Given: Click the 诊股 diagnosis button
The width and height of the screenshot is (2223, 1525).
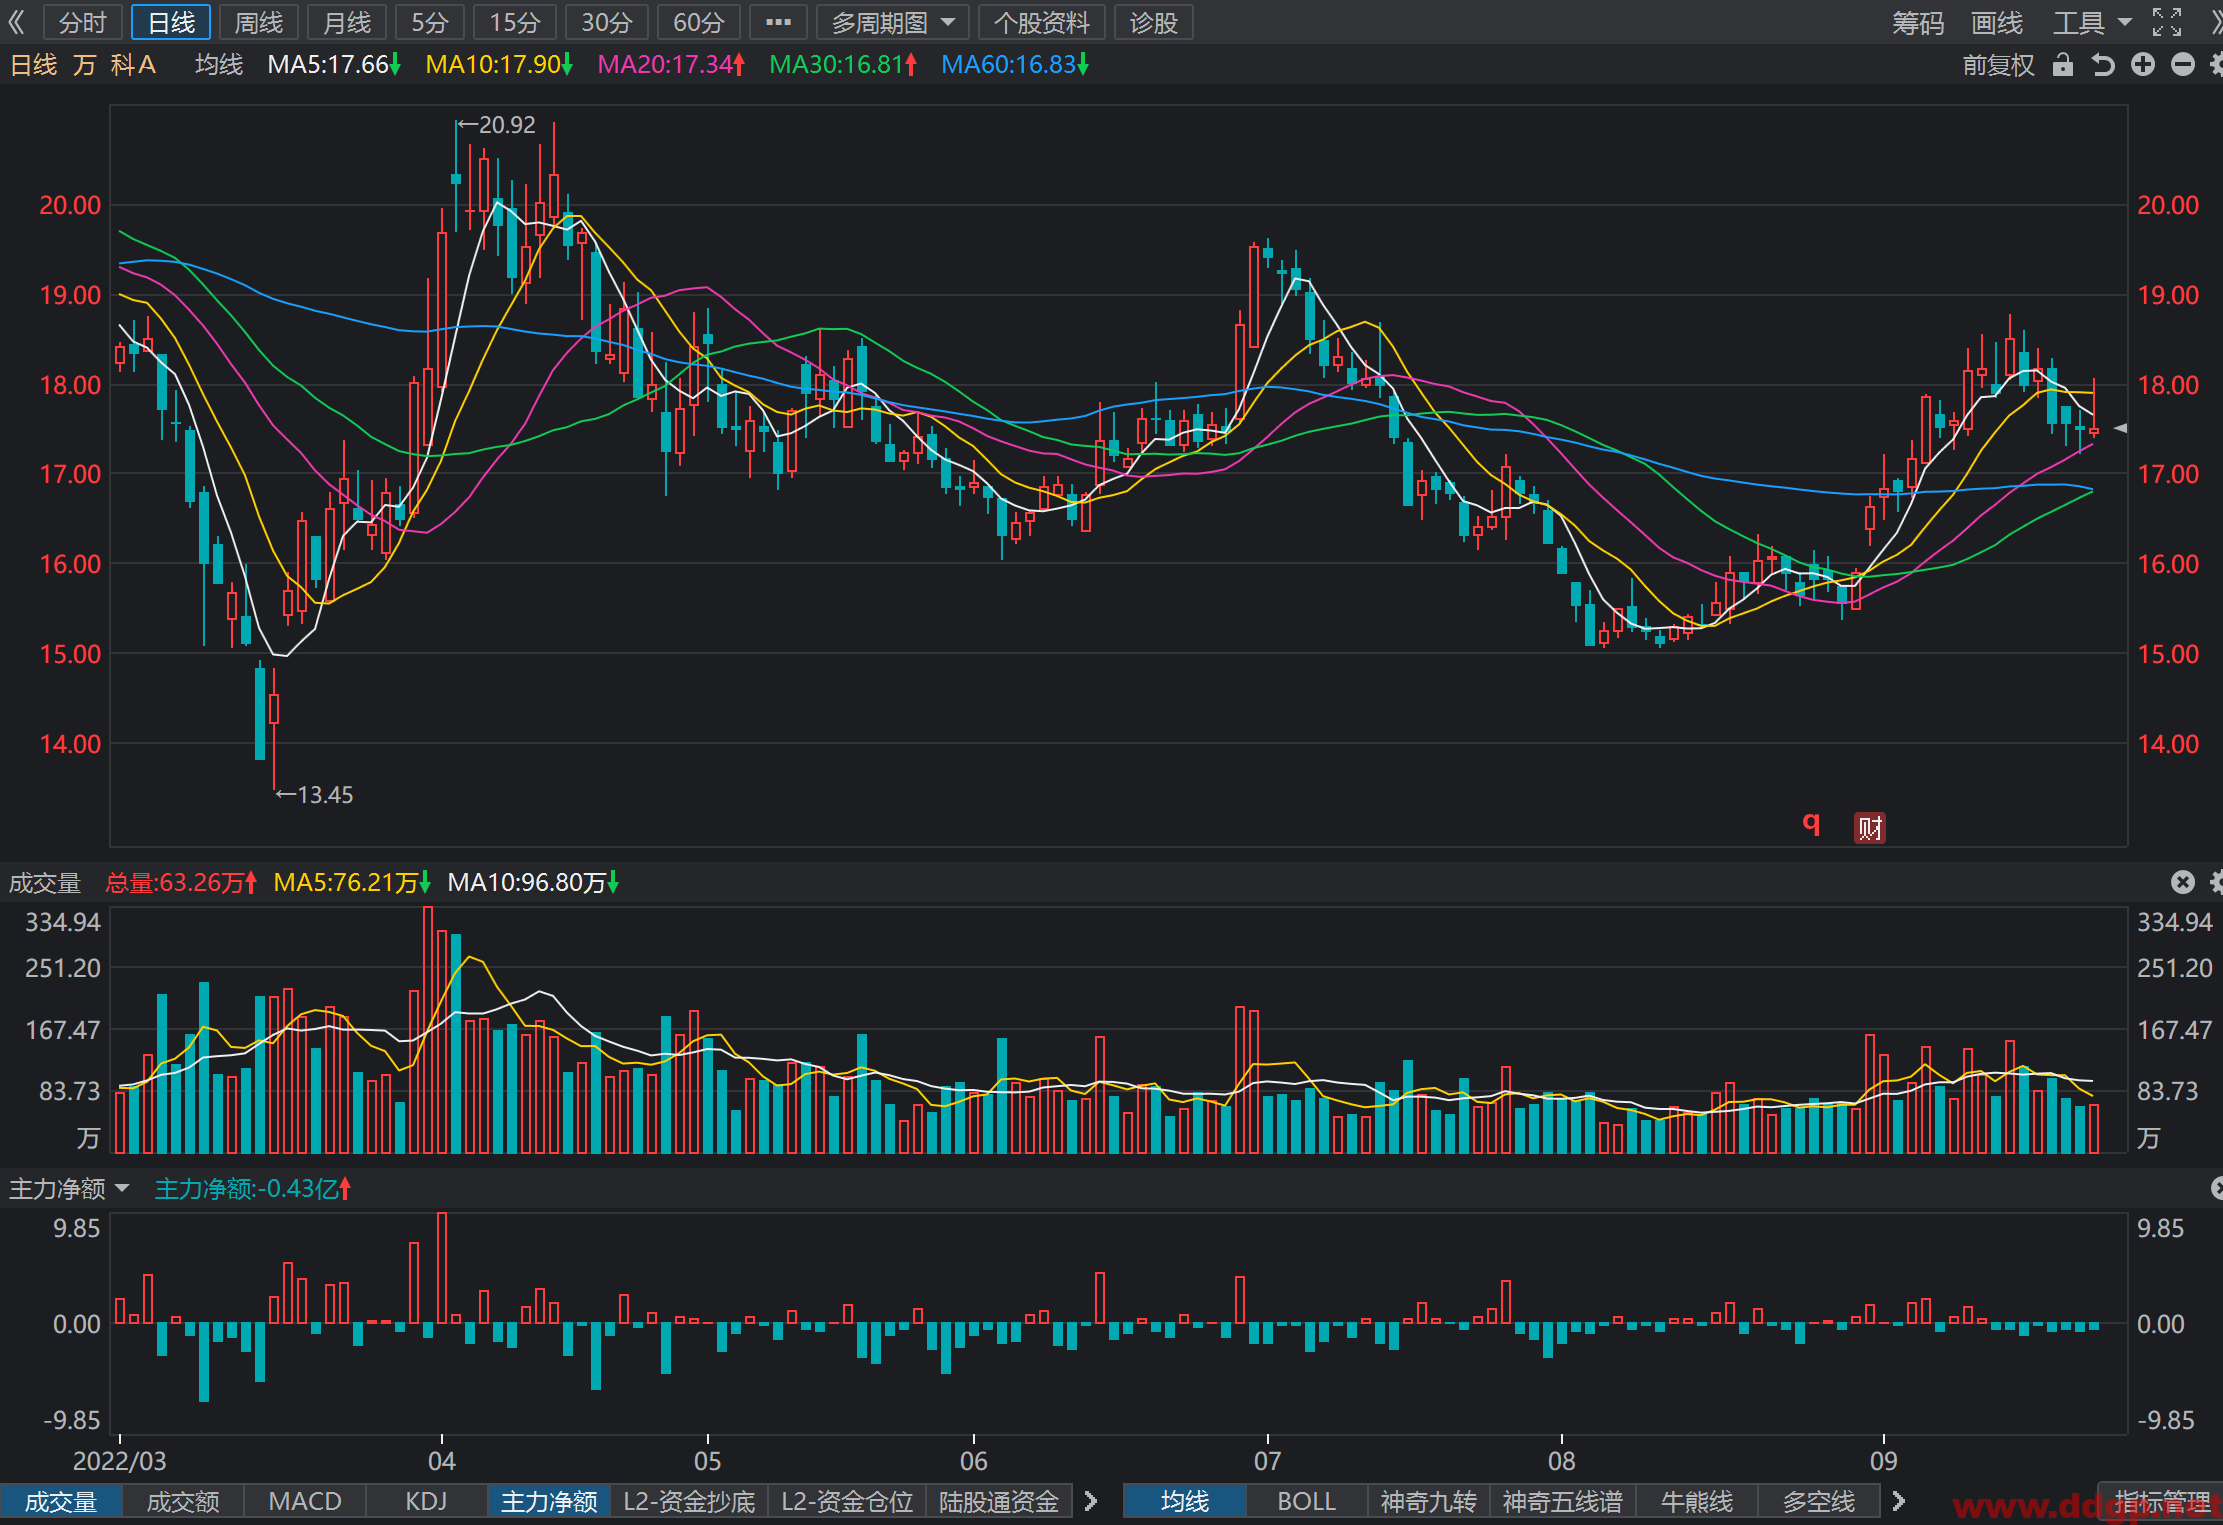Looking at the screenshot, I should pos(1153,22).
